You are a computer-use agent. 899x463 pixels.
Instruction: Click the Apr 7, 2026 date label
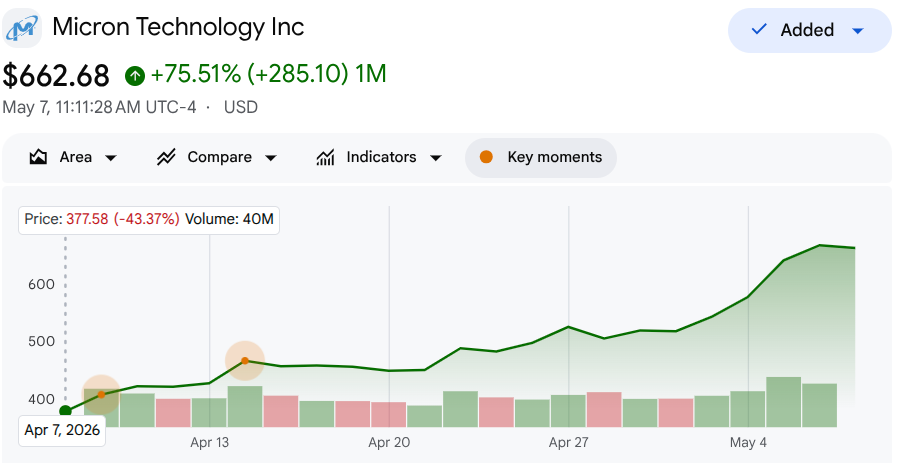(62, 430)
